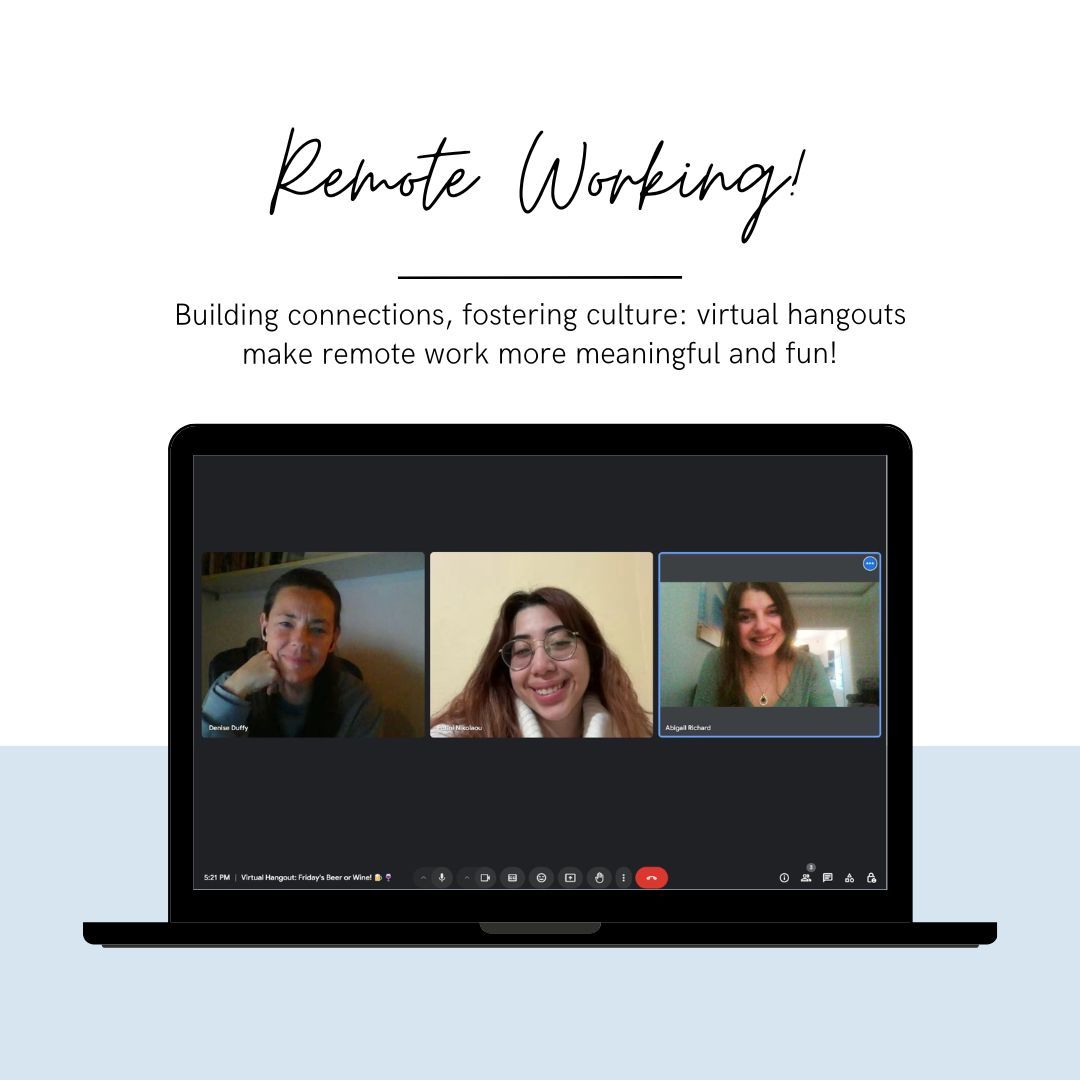
Task: Leave the call with red hang-up button
Action: click(x=651, y=878)
